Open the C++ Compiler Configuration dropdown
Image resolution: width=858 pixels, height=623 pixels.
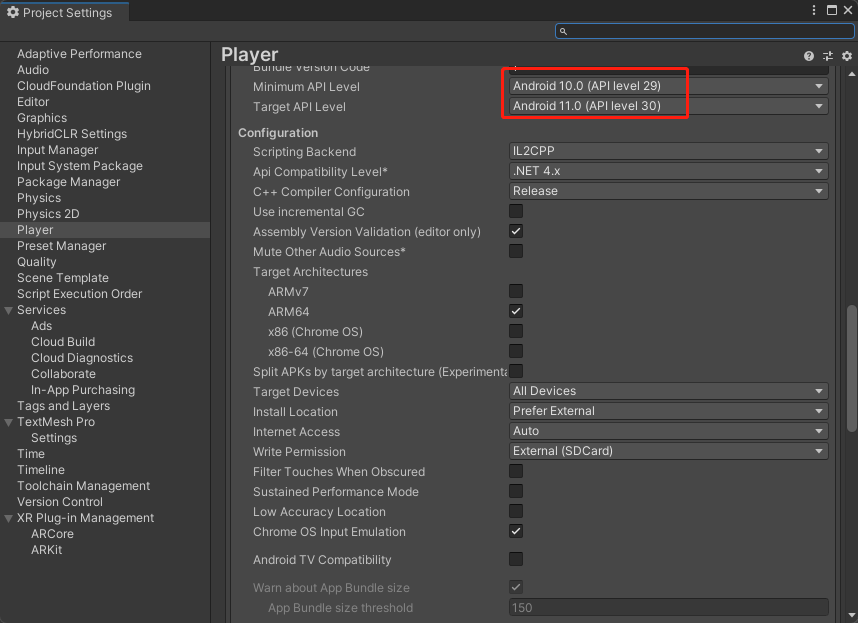click(668, 191)
